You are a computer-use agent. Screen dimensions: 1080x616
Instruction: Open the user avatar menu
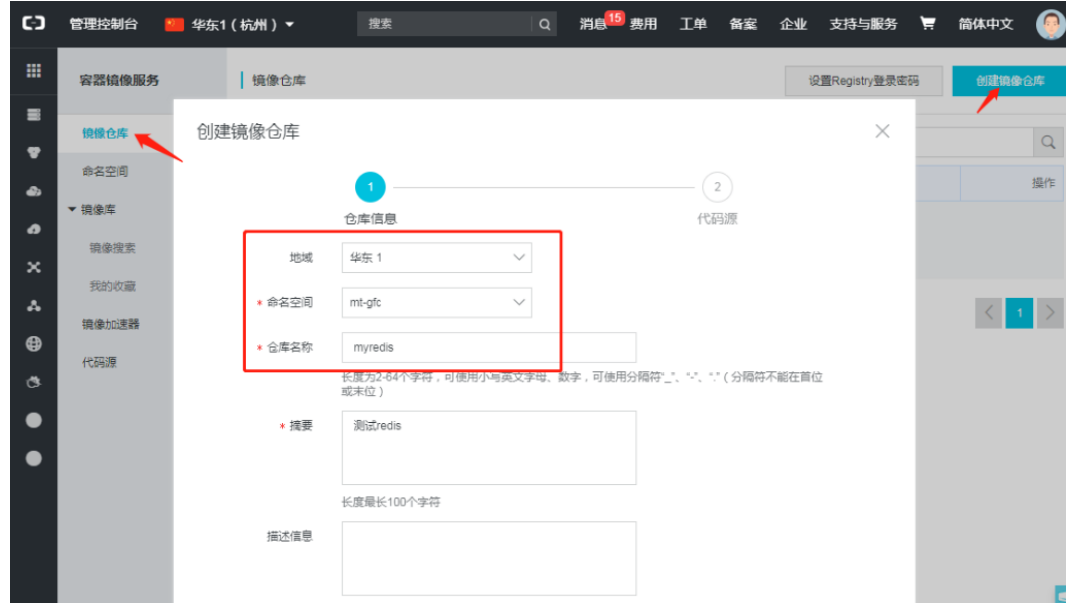click(x=1050, y=24)
